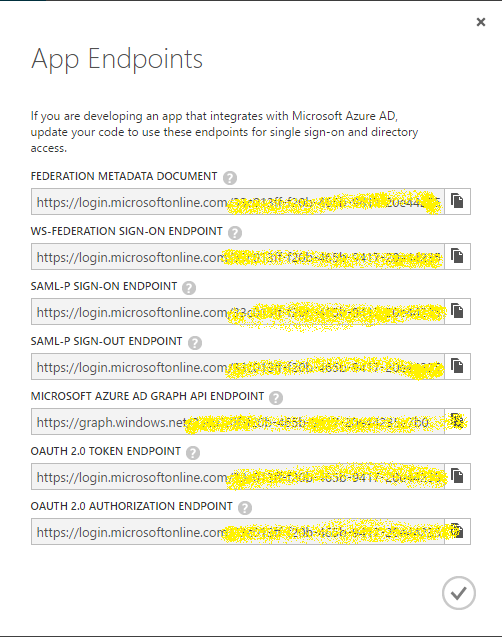The width and height of the screenshot is (502, 637).
Task: Click the 'MICROSOFT AZURE AD GRAPH API ENDPOINT' label
Action: pyautogui.click(x=147, y=396)
